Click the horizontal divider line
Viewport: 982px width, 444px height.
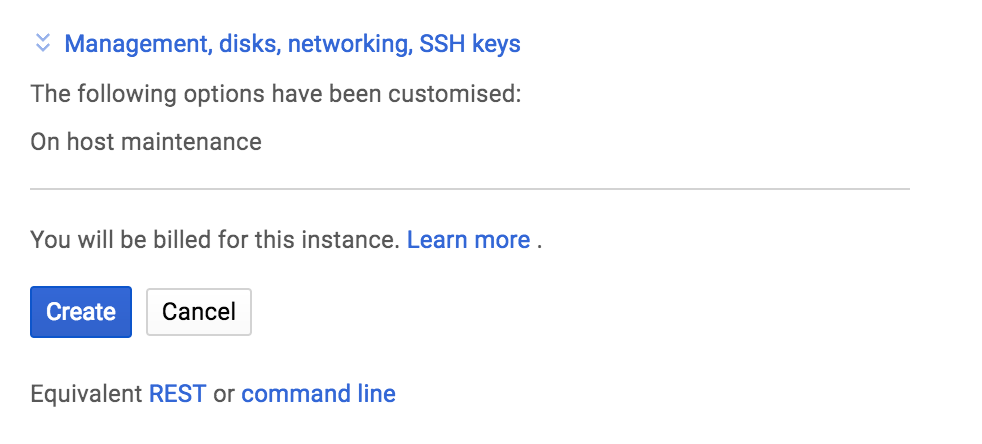click(x=470, y=188)
